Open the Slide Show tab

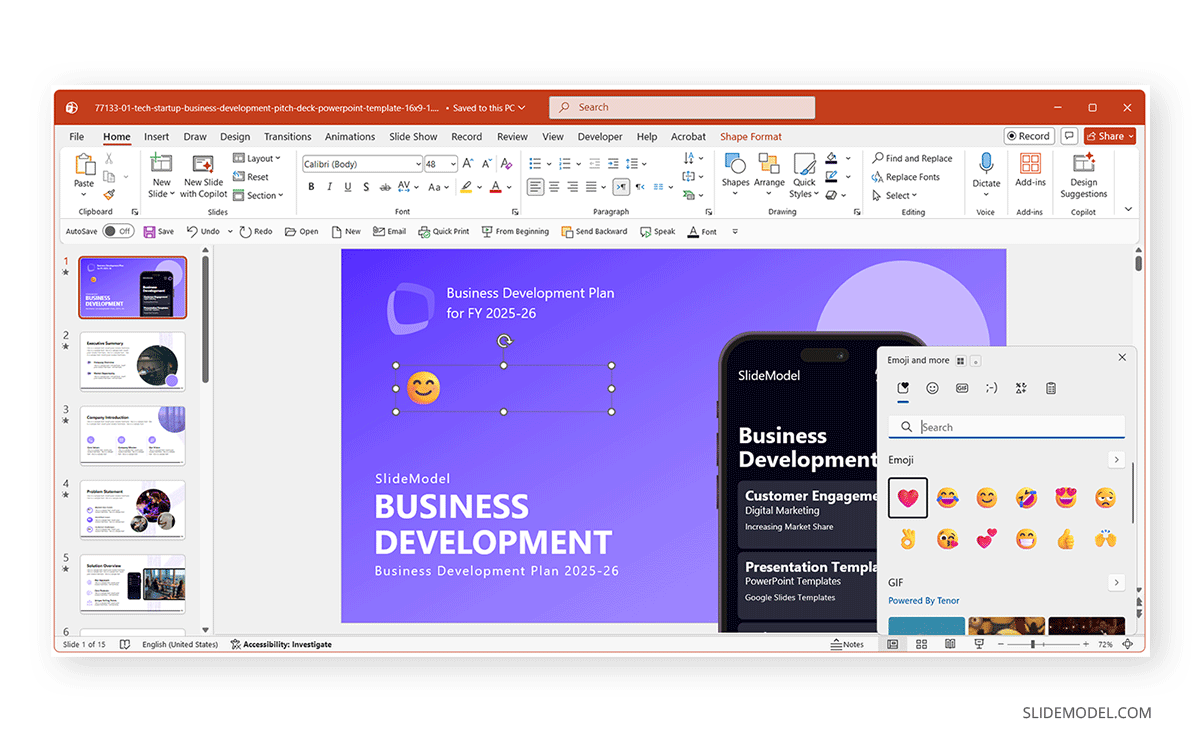pyautogui.click(x=413, y=137)
